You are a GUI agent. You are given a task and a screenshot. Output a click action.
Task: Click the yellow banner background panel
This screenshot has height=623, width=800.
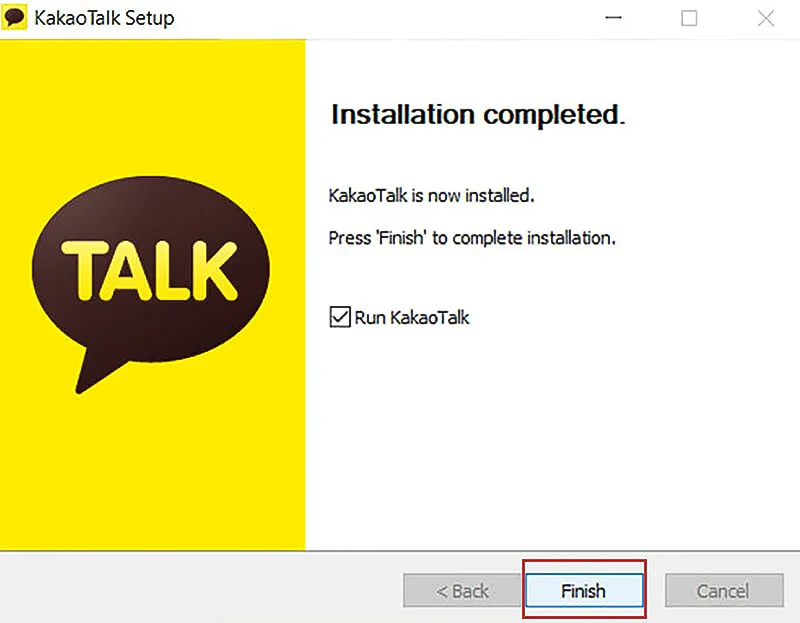(x=152, y=480)
